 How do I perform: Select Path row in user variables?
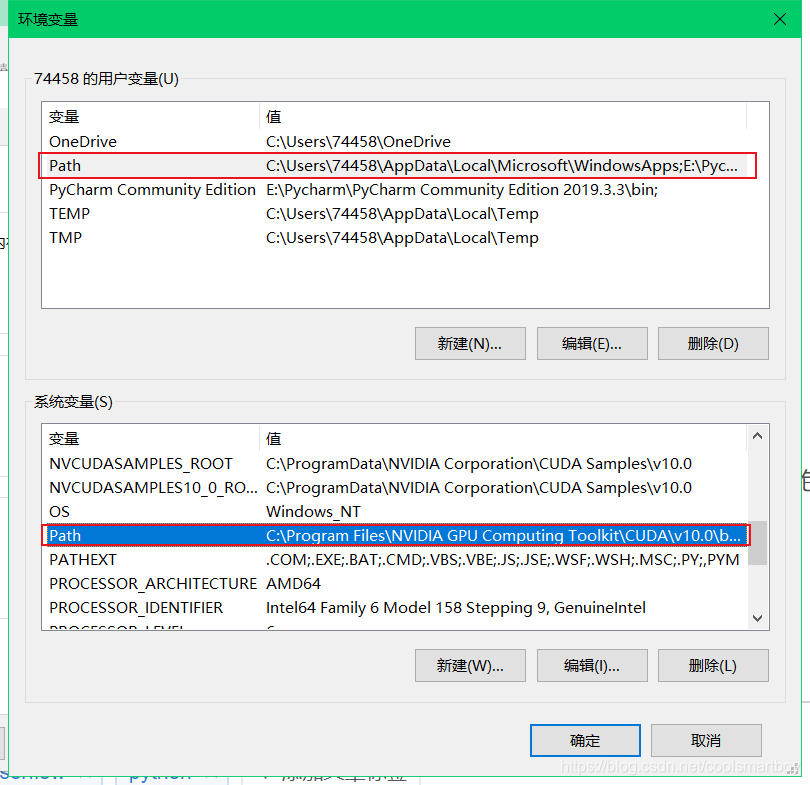[395, 166]
